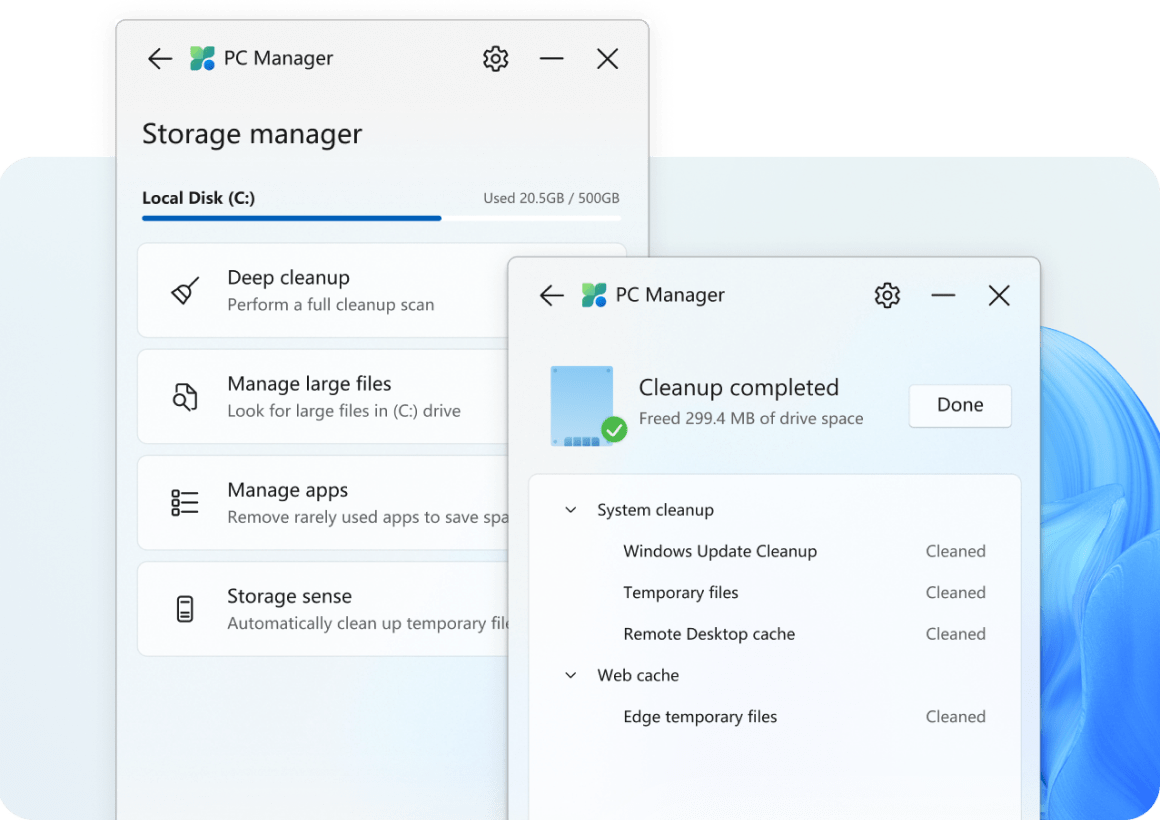Open the Storage sense option

330,608
